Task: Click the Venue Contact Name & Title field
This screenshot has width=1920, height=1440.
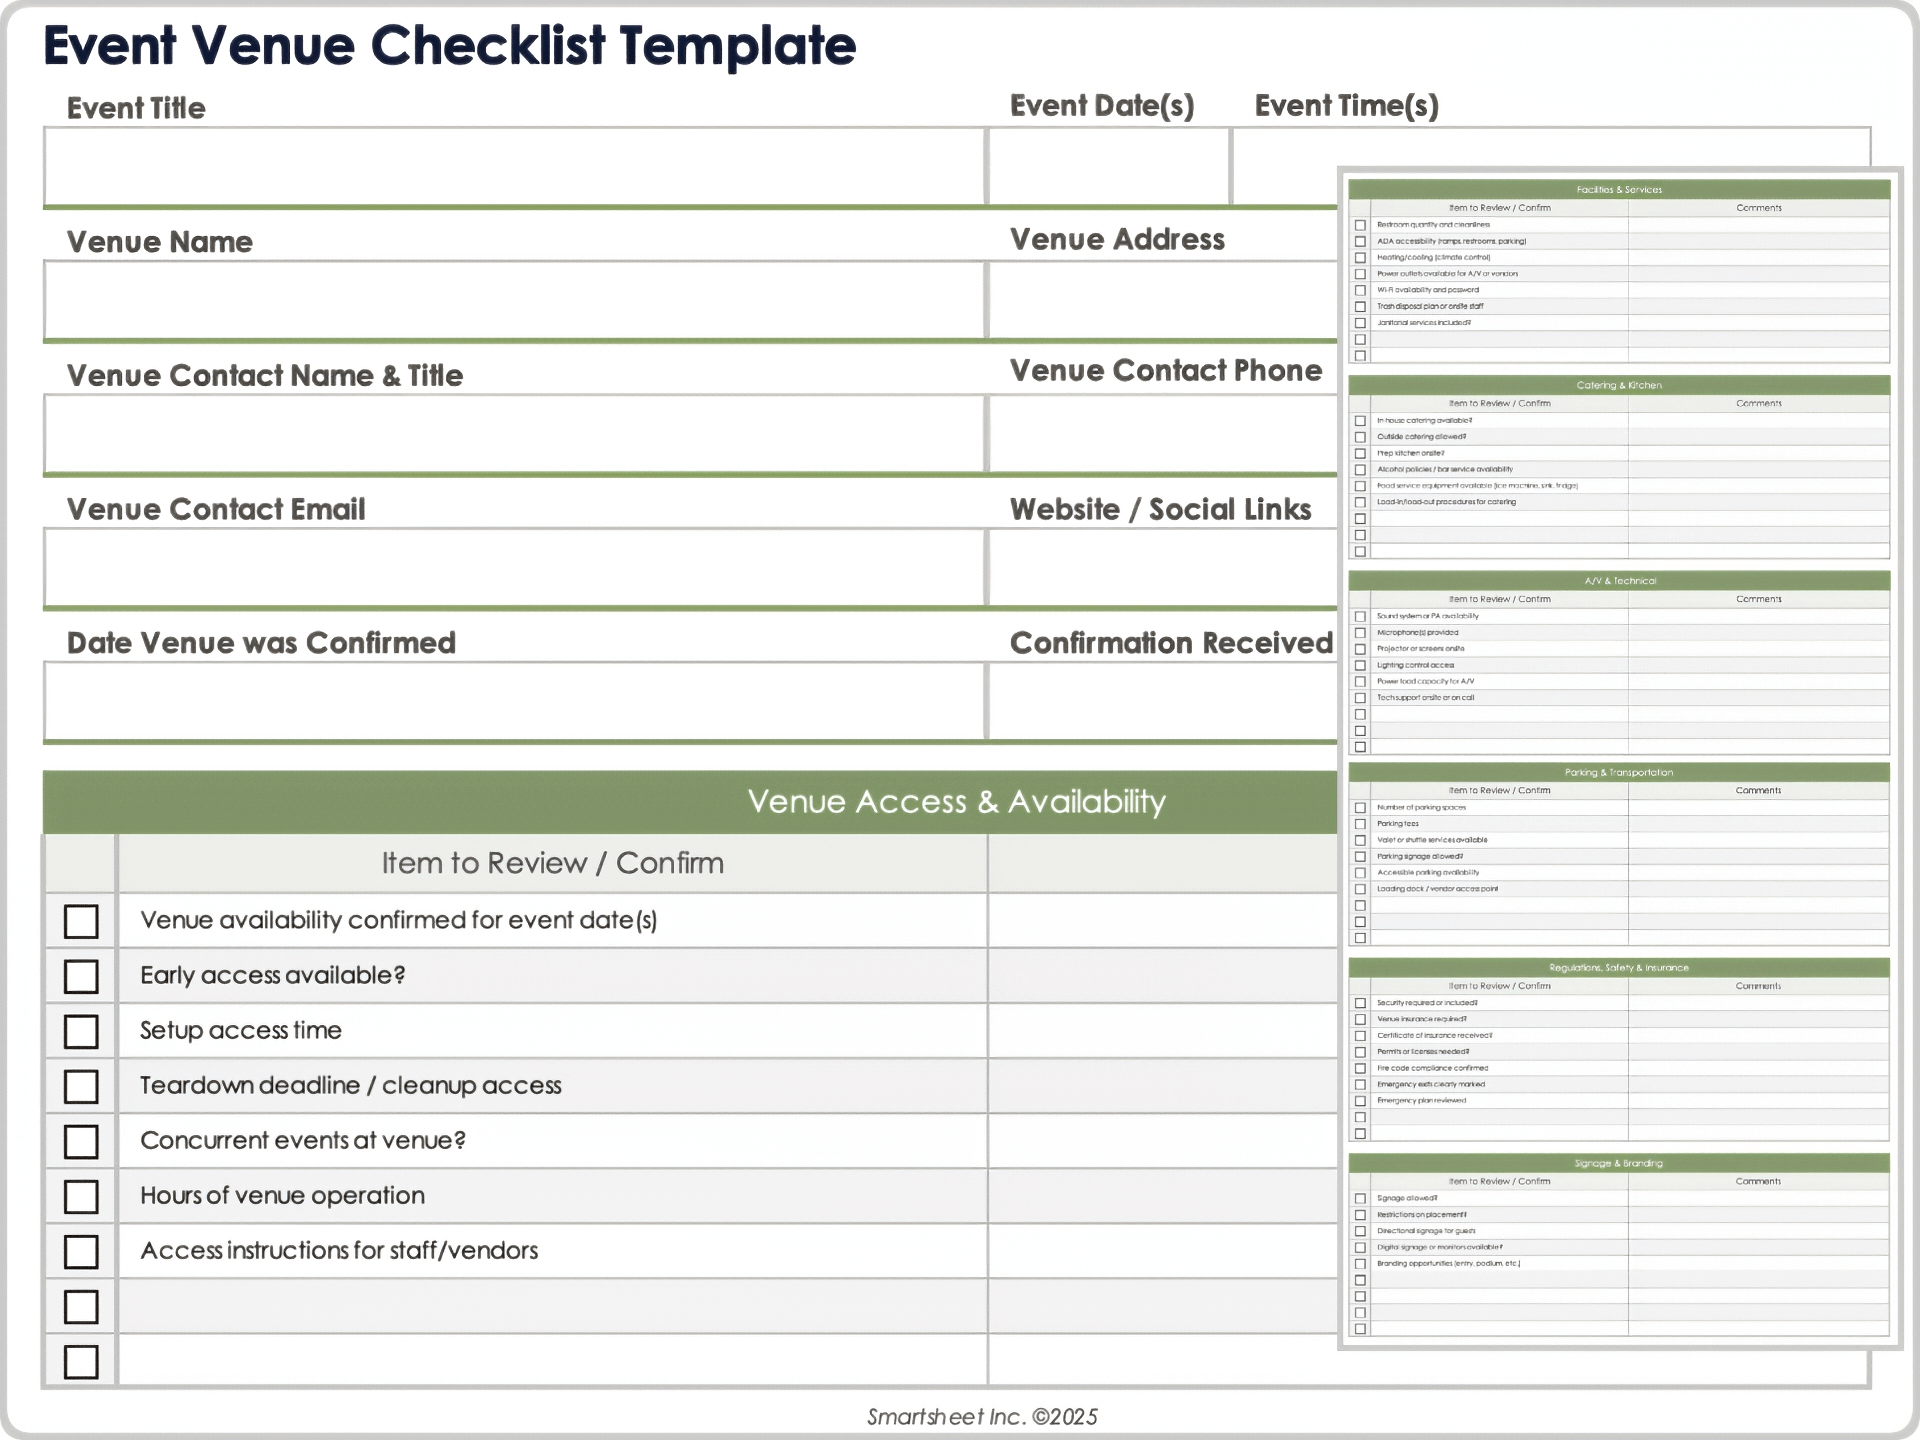Action: click(x=514, y=433)
